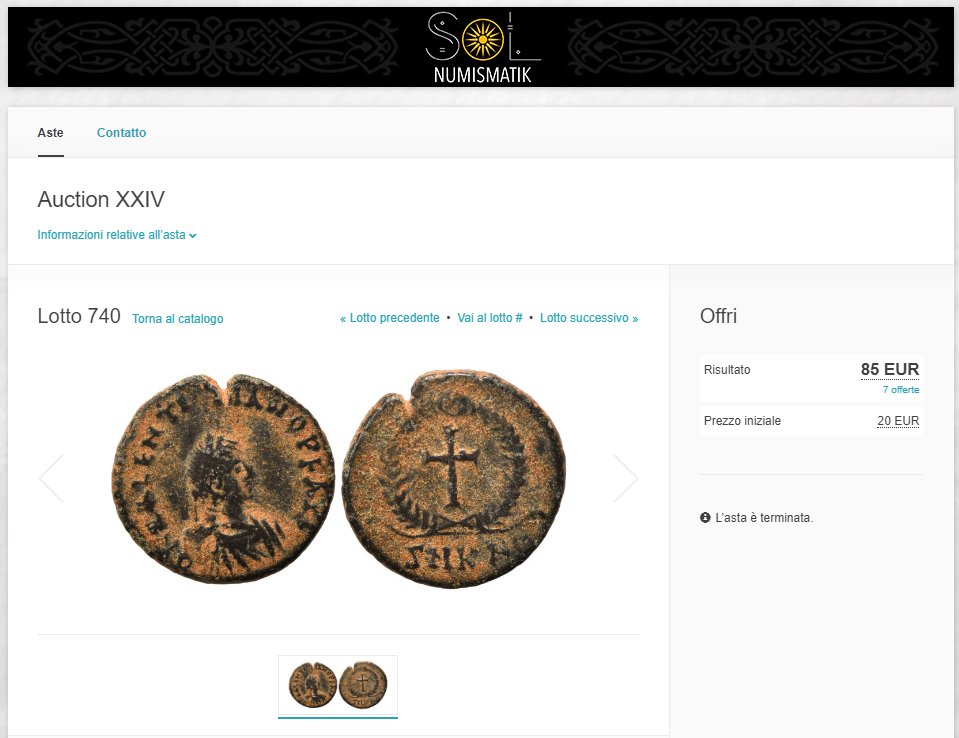Viewport: 959px width, 738px height.
Task: Go to Lotto successivo
Action: point(589,318)
